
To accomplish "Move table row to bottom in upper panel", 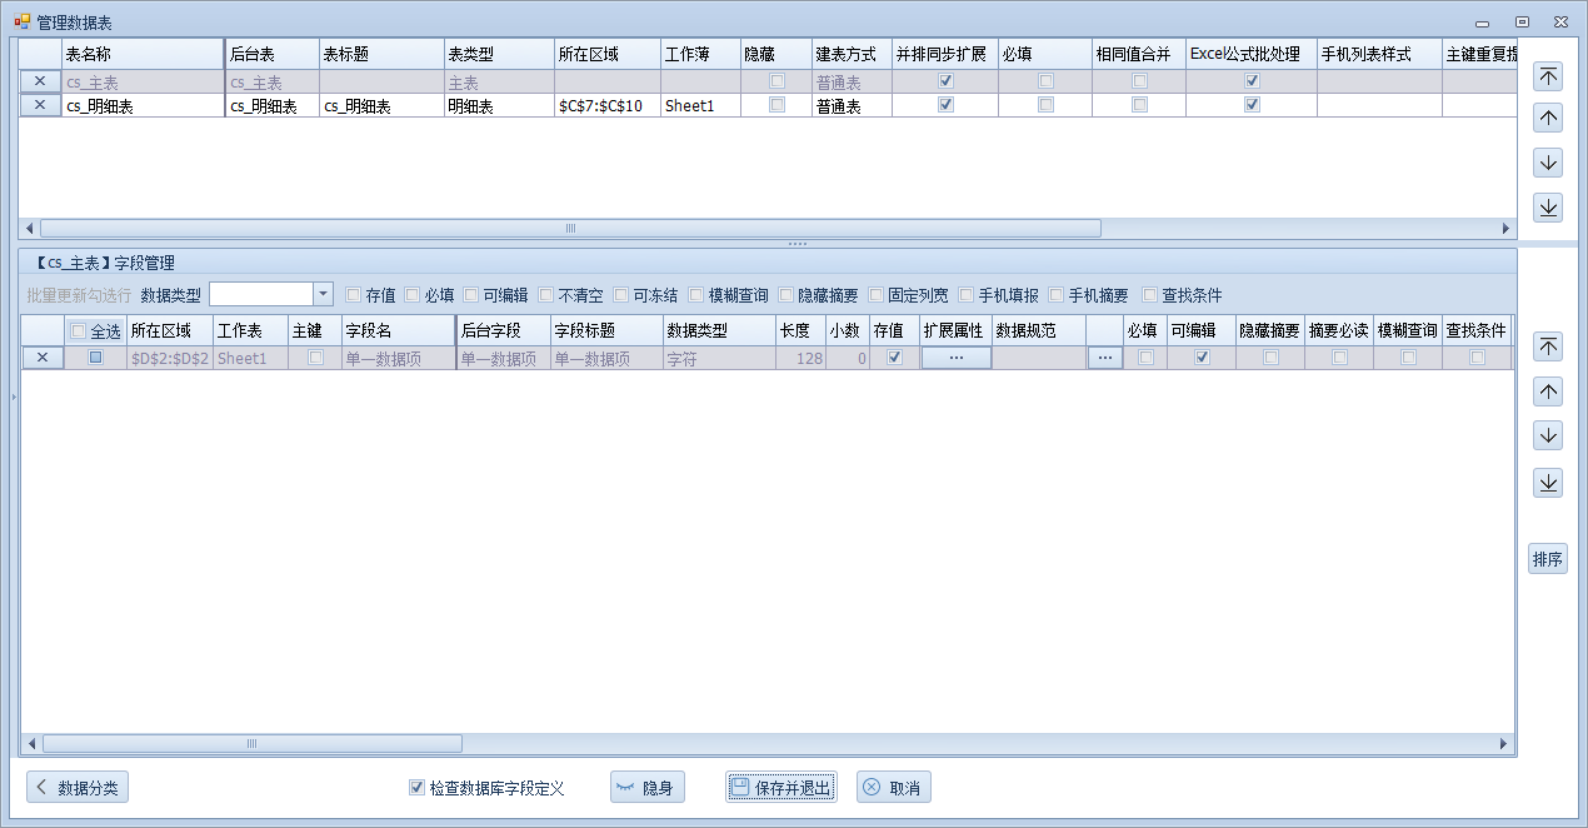I will [x=1548, y=207].
